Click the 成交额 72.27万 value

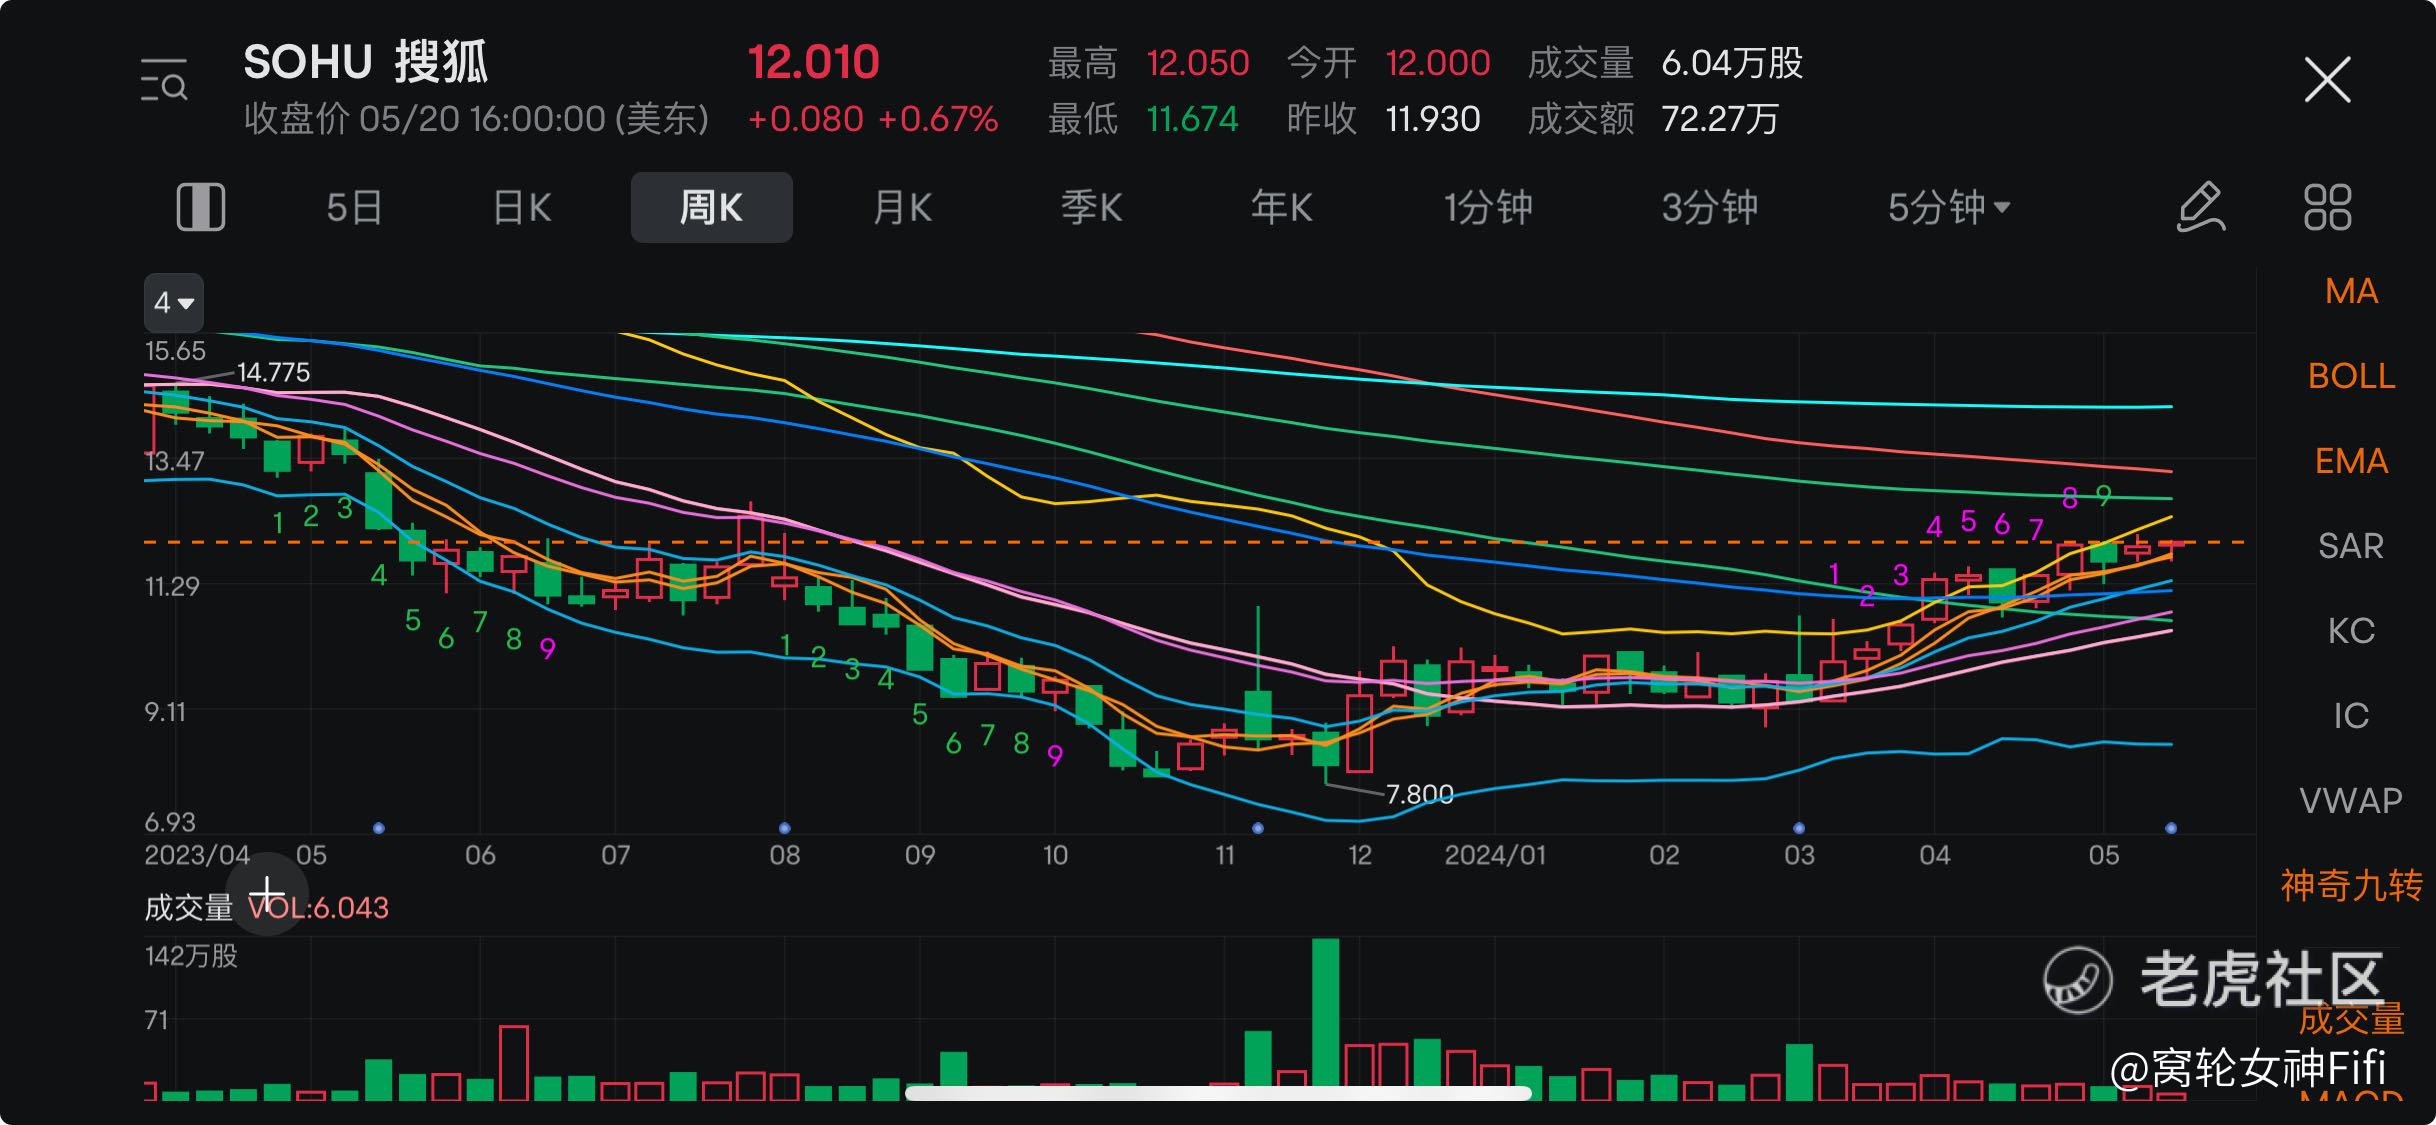pos(1720,119)
